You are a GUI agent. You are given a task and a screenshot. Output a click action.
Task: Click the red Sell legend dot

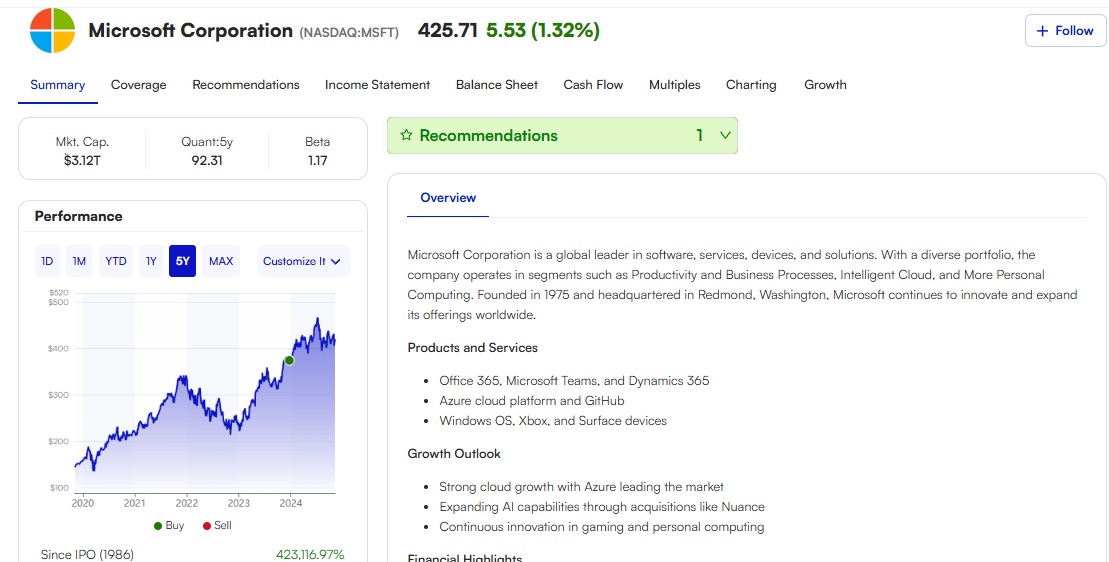[x=207, y=526]
